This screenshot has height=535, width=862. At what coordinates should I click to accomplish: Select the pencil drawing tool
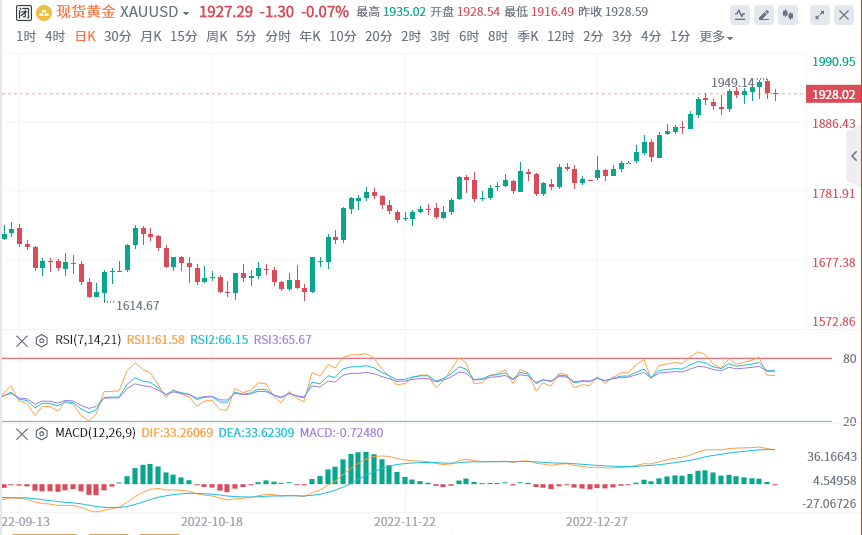[764, 14]
